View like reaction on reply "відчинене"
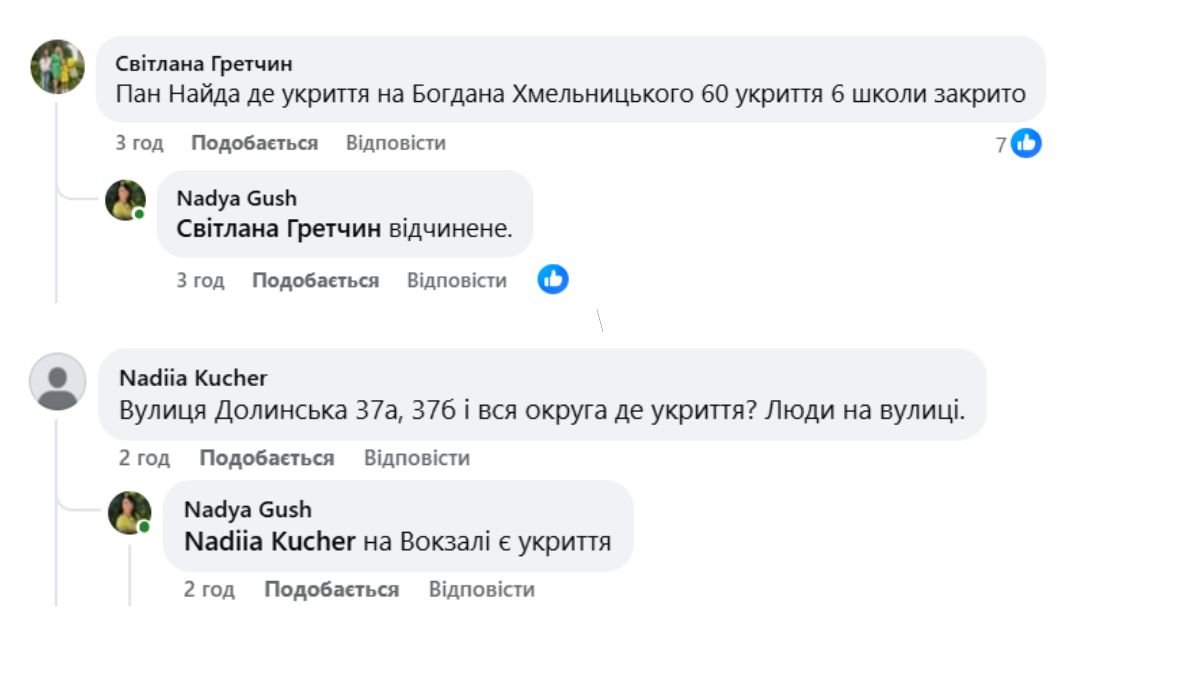This screenshot has height=675, width=1200. point(553,280)
